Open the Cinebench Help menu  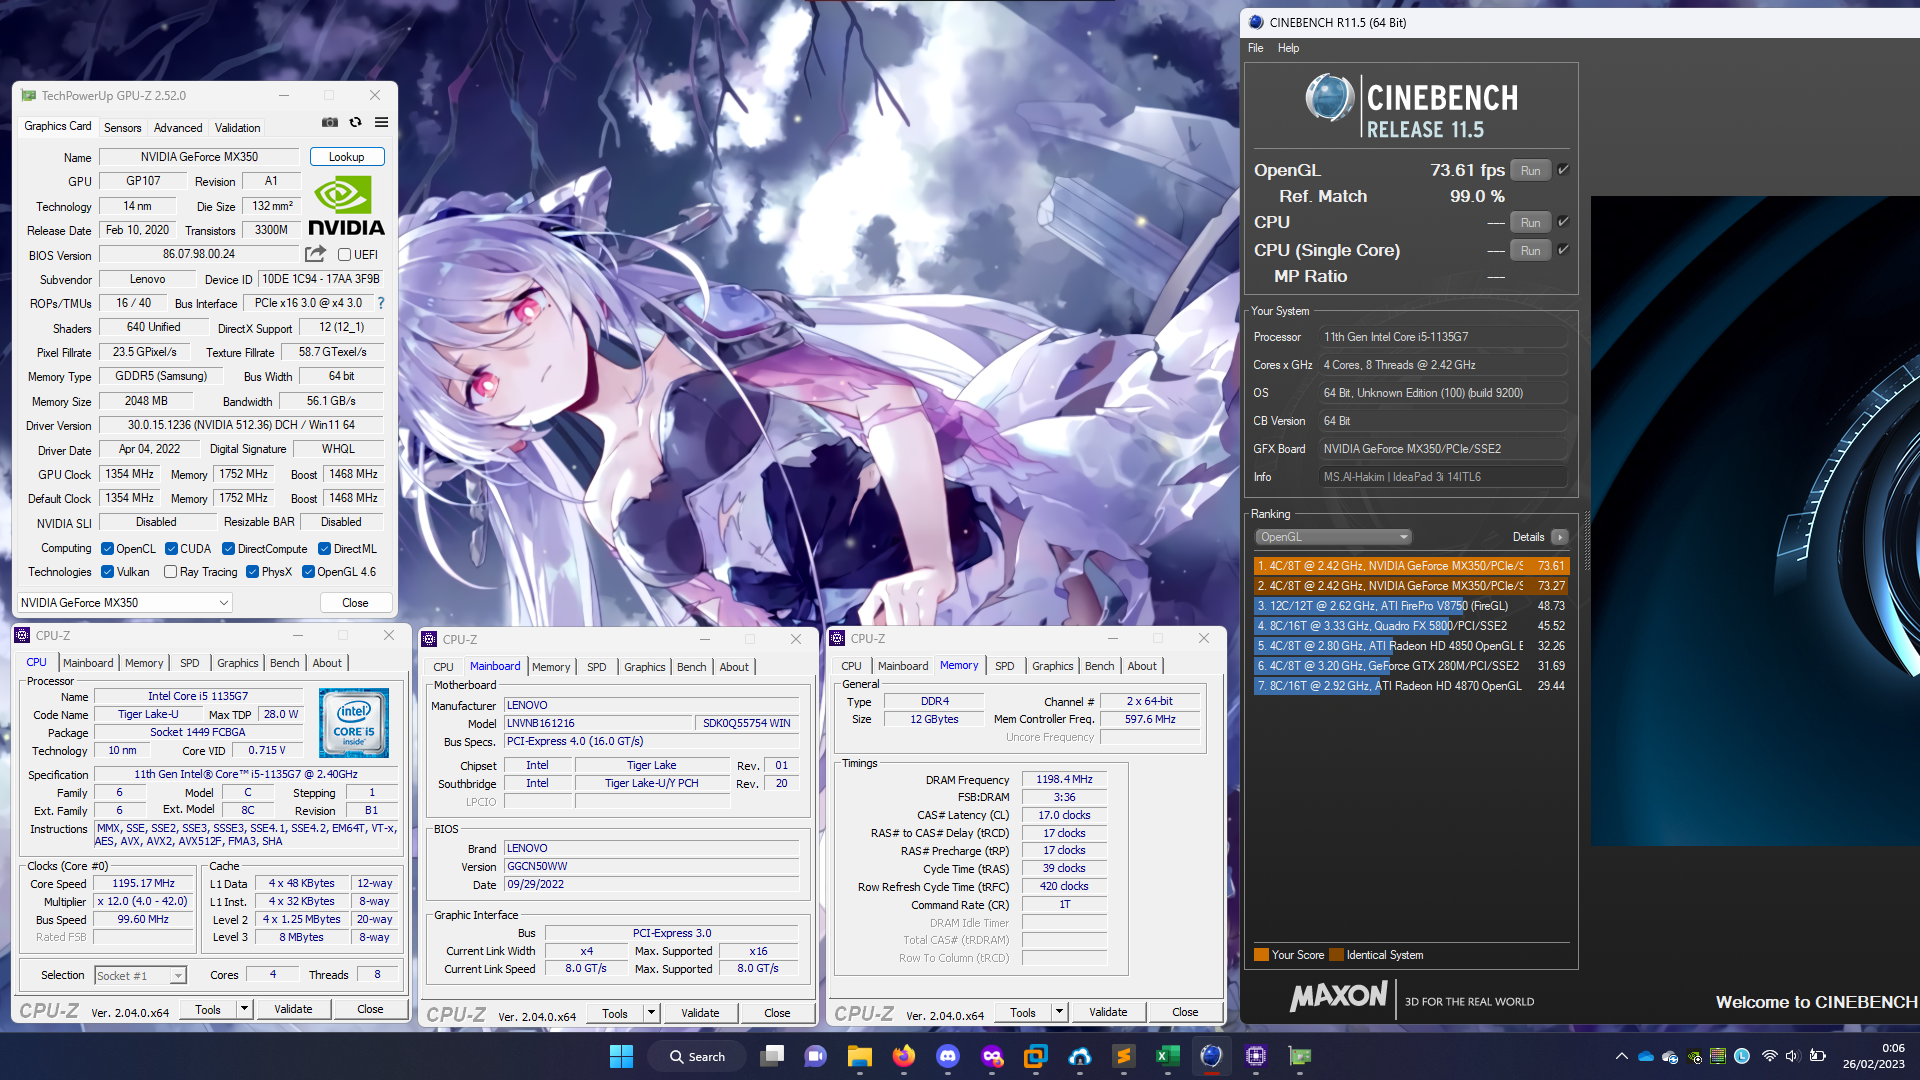1288,48
